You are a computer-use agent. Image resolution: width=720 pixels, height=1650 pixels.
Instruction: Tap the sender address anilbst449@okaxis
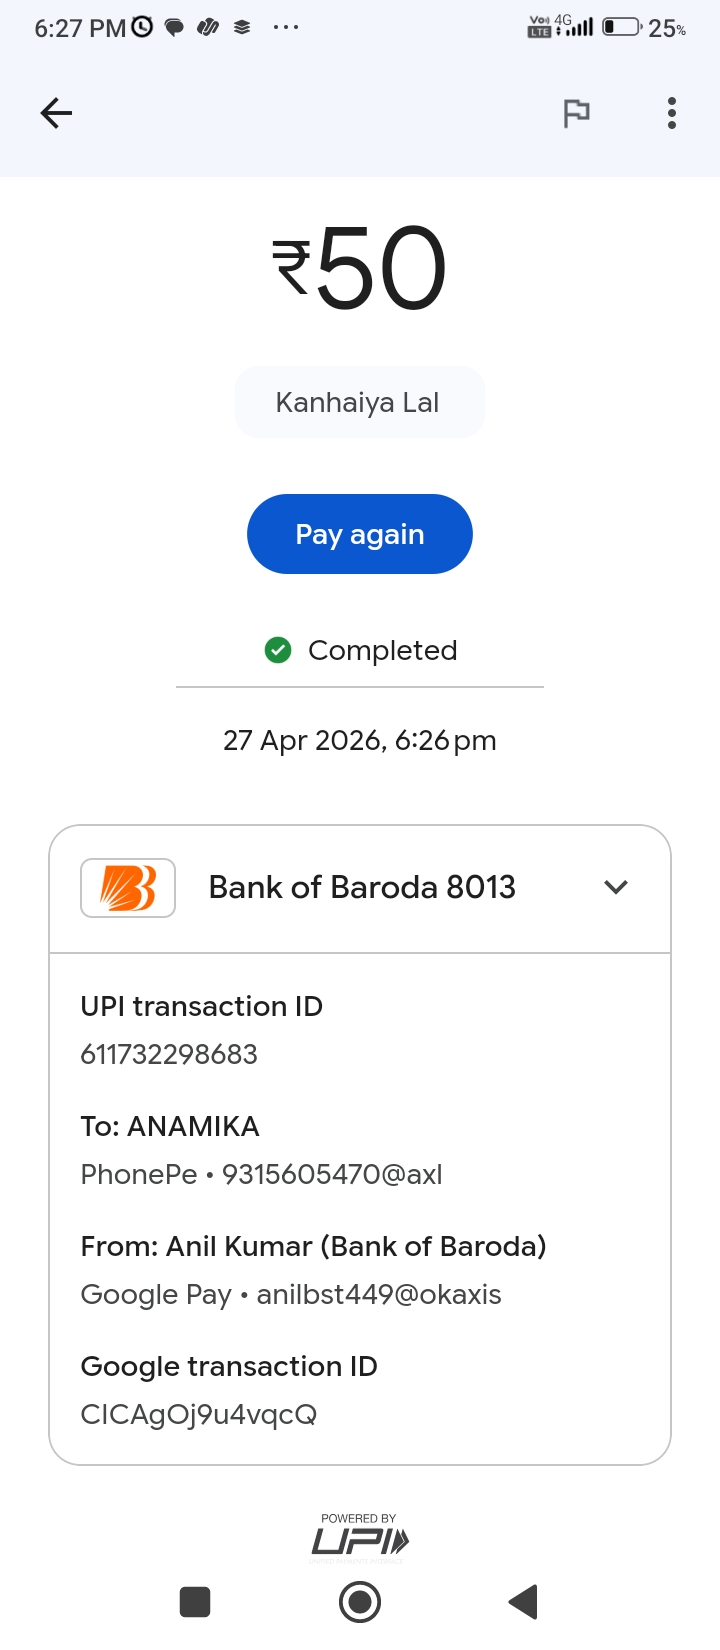[379, 1294]
